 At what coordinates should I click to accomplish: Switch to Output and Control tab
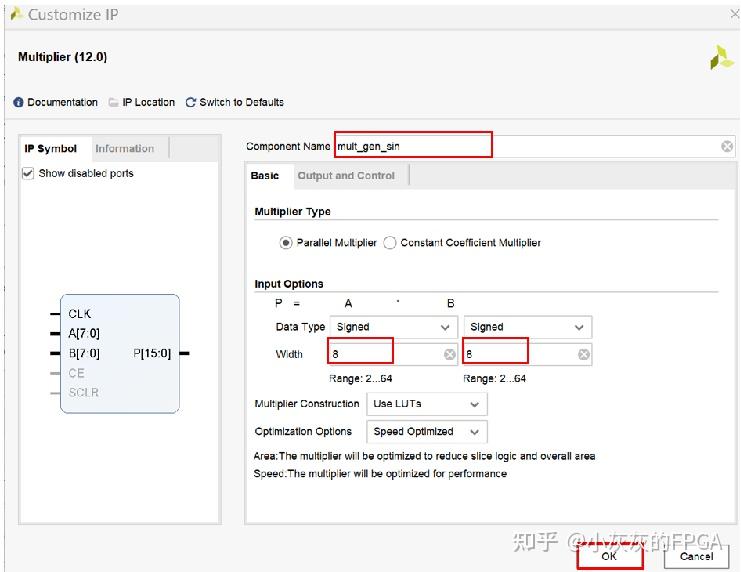pyautogui.click(x=346, y=176)
